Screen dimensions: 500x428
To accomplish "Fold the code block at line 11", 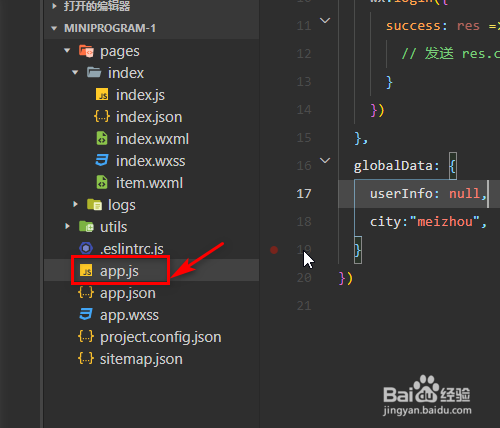I will coord(325,21).
